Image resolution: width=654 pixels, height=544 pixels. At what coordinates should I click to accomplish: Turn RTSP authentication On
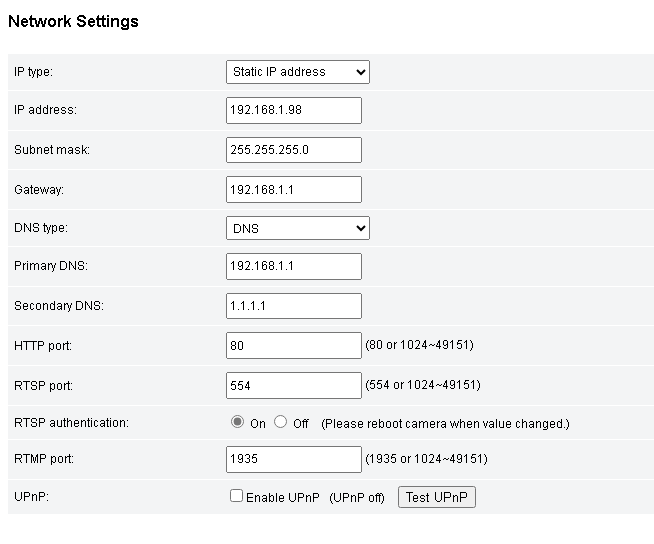click(x=237, y=422)
